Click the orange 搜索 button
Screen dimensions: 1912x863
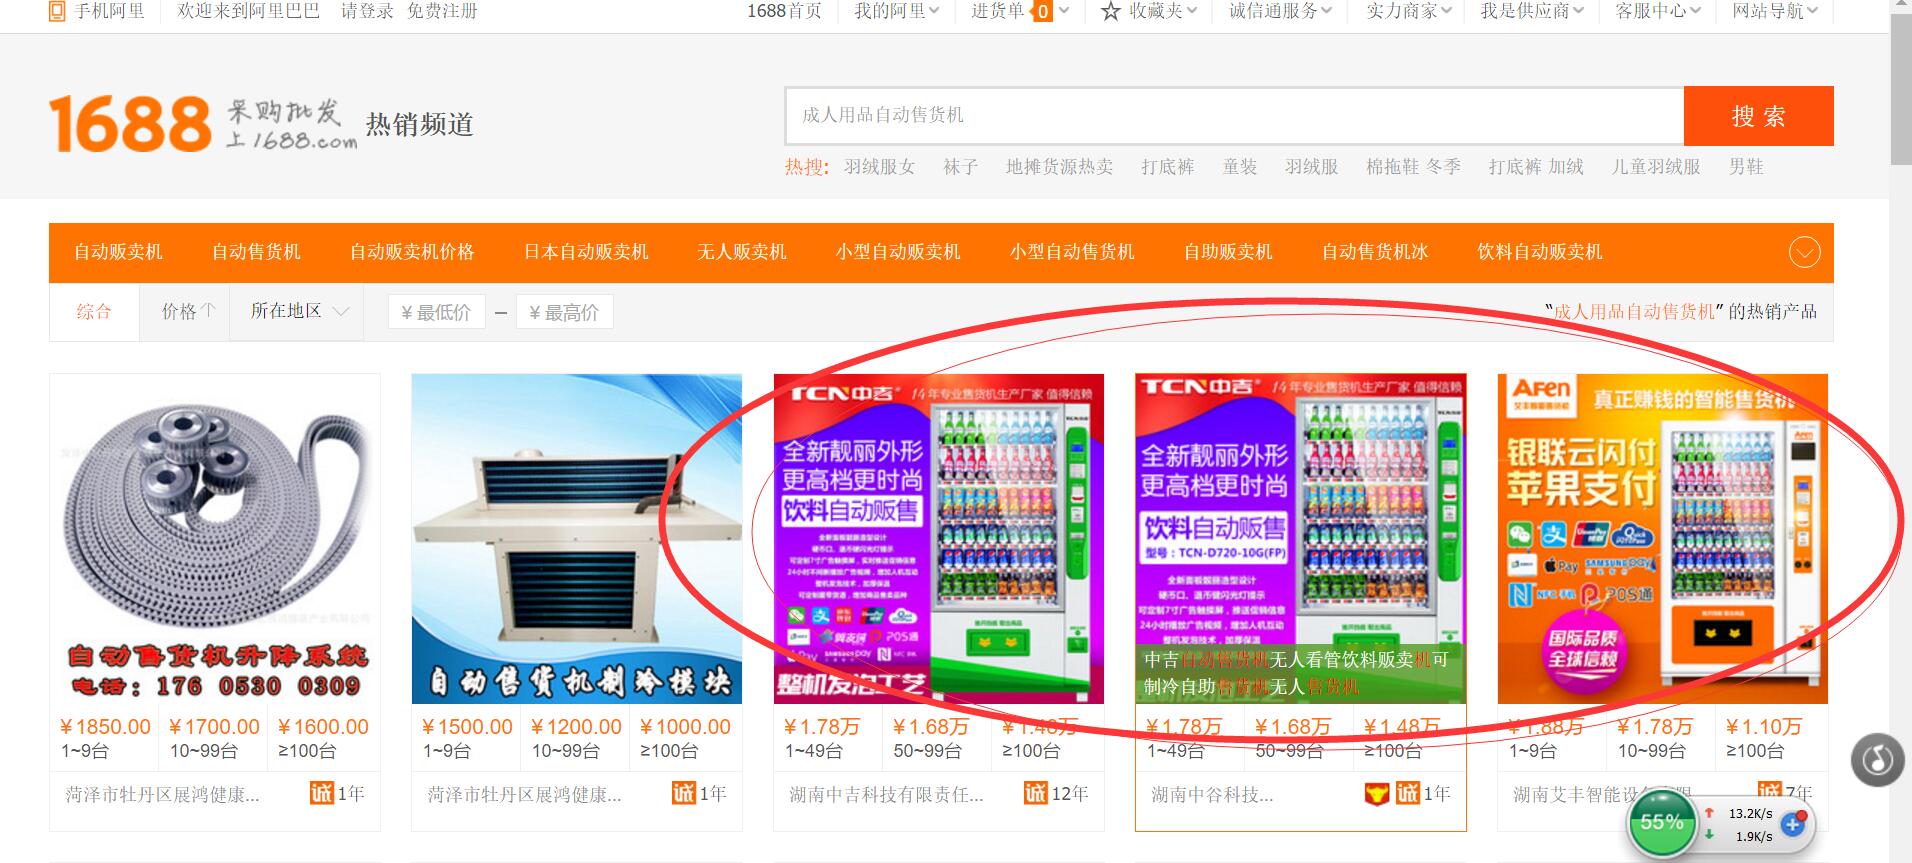[x=1759, y=116]
